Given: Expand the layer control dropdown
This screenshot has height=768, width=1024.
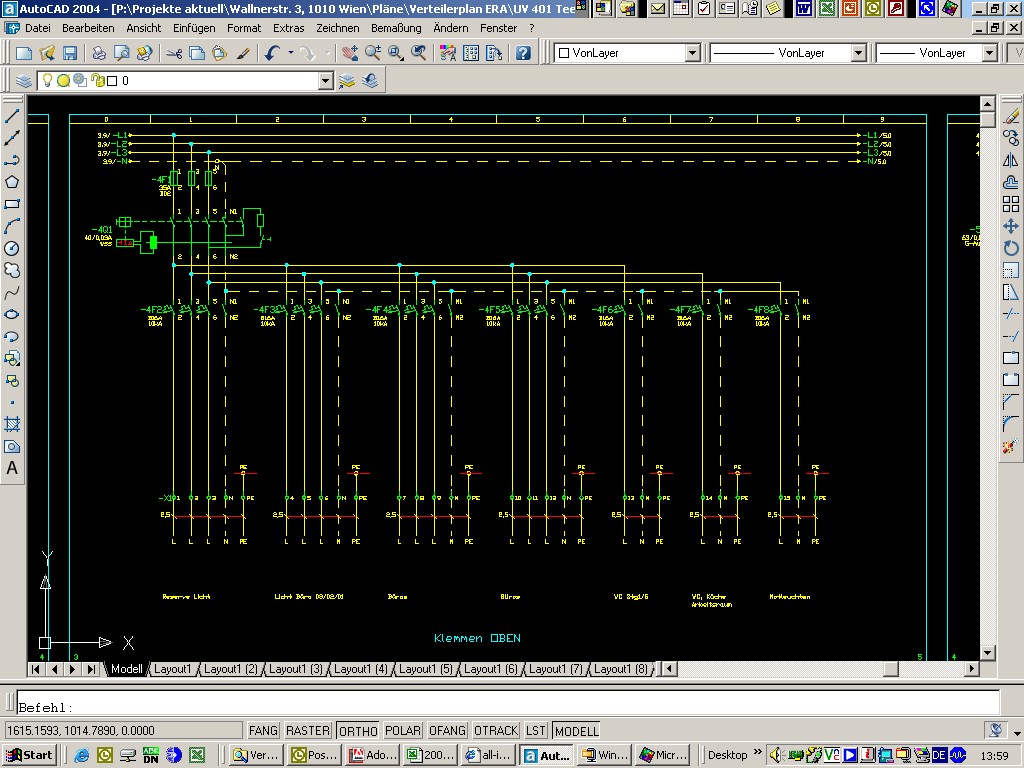Looking at the screenshot, I should tap(326, 81).
